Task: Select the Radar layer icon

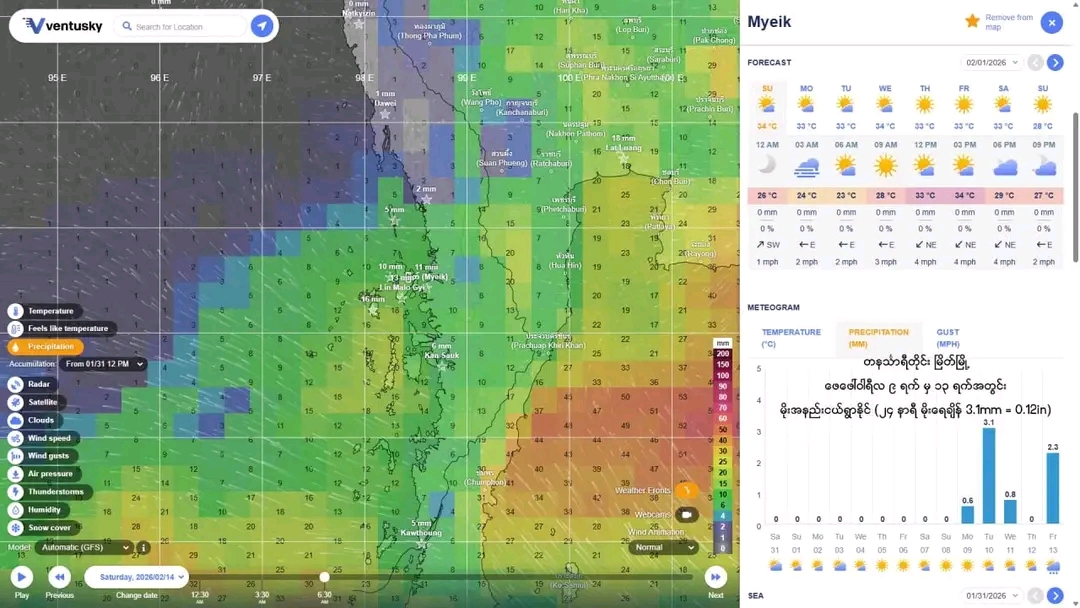Action: coord(15,384)
